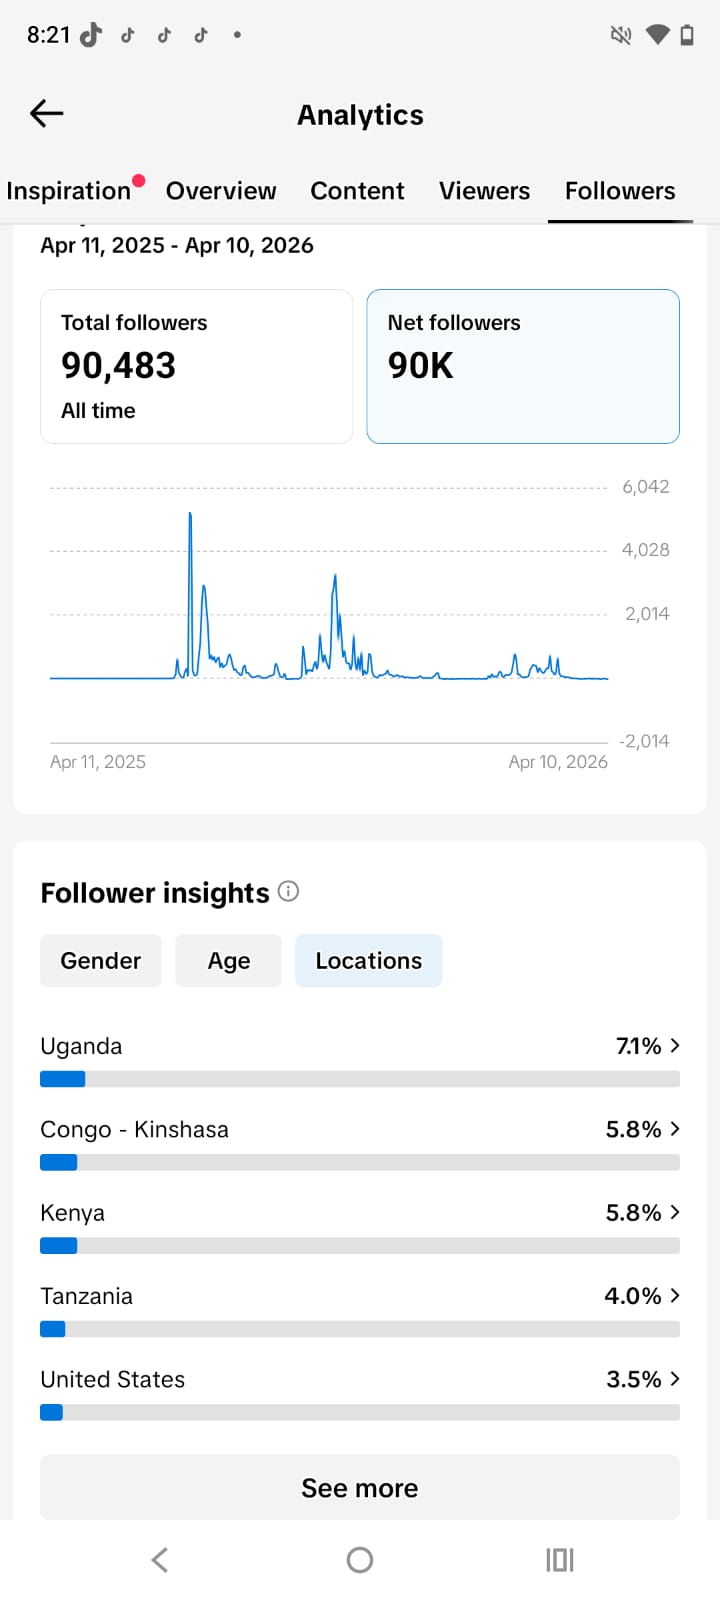Image resolution: width=720 pixels, height=1600 pixels.
Task: Select the Total followers card
Action: [x=196, y=366]
